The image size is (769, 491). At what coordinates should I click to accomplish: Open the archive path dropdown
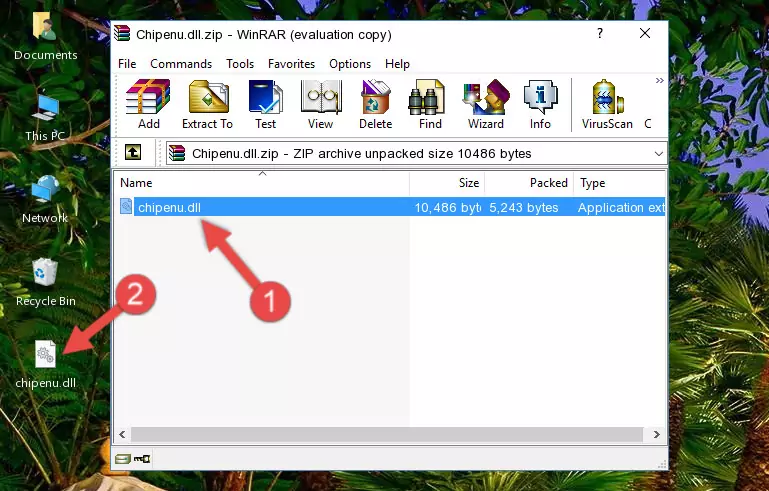(x=659, y=154)
